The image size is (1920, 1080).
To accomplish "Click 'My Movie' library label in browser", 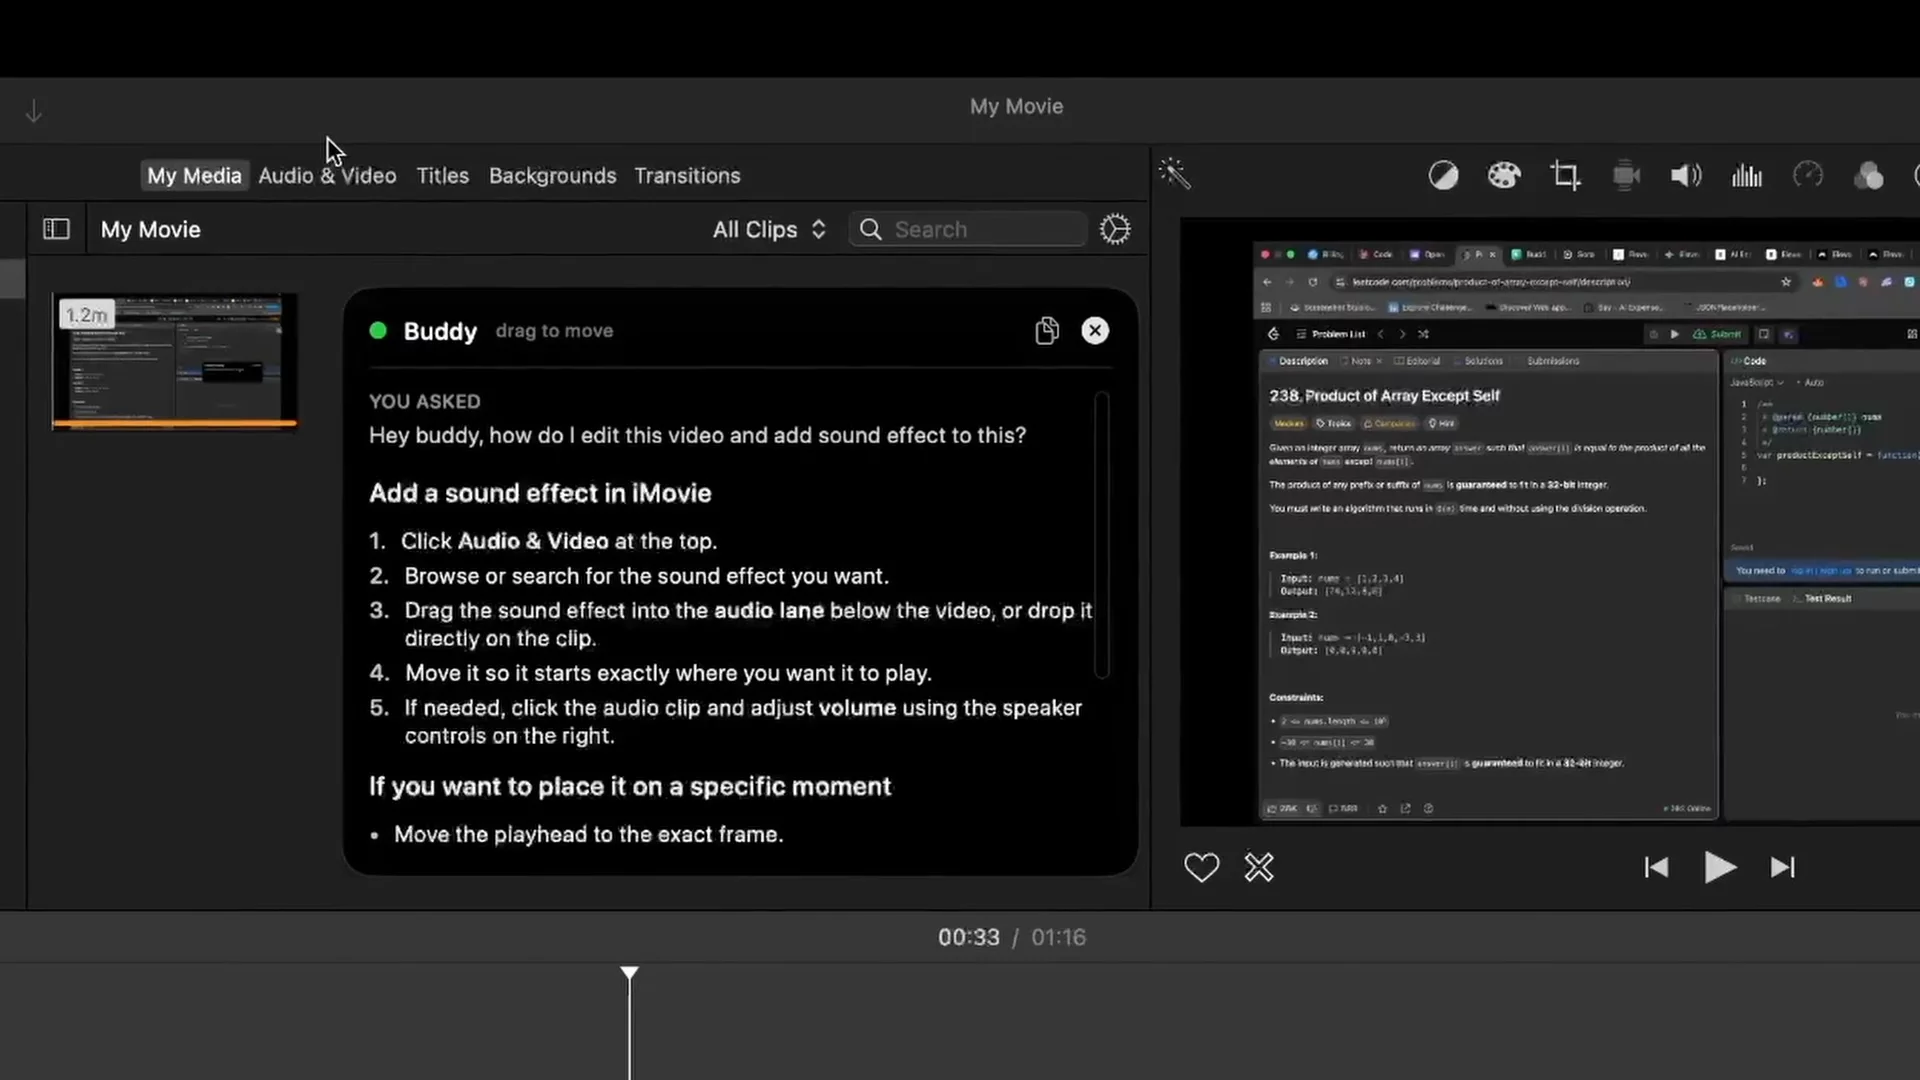I will [150, 230].
